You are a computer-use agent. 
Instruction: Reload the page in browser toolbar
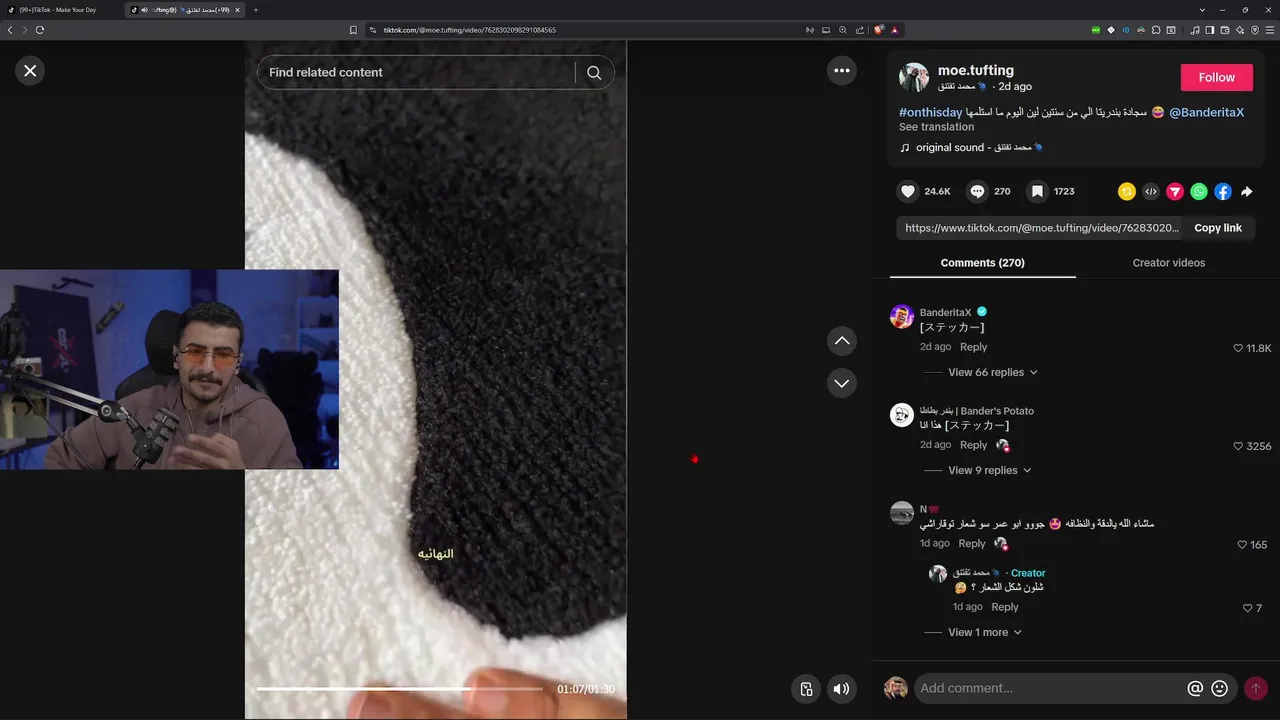[40, 30]
